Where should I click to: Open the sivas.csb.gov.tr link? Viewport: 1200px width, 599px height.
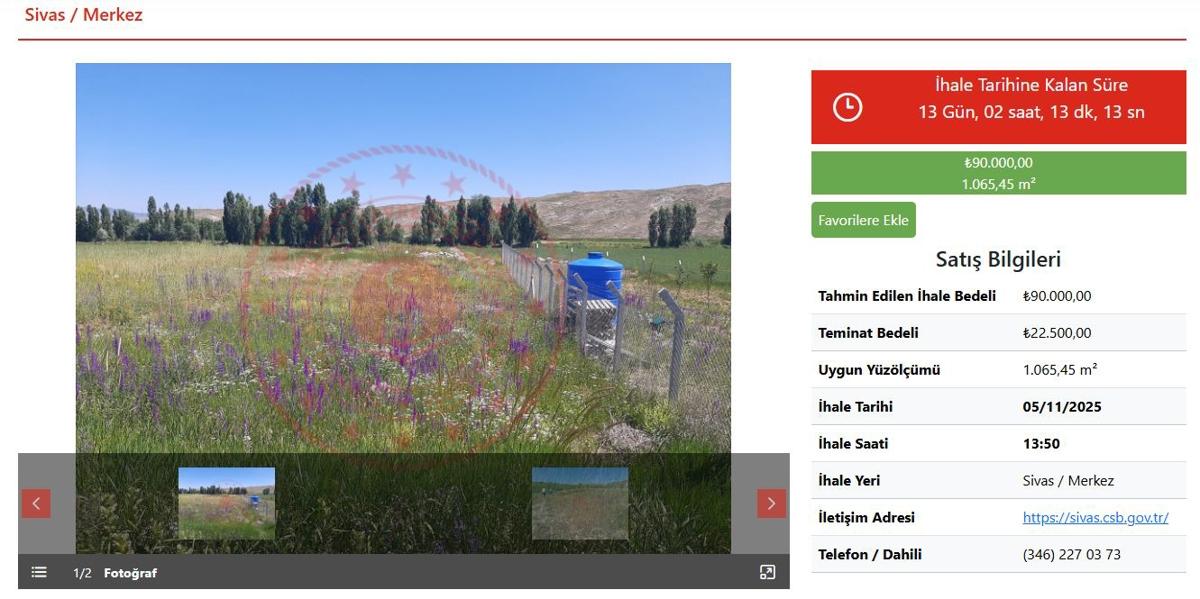1095,517
